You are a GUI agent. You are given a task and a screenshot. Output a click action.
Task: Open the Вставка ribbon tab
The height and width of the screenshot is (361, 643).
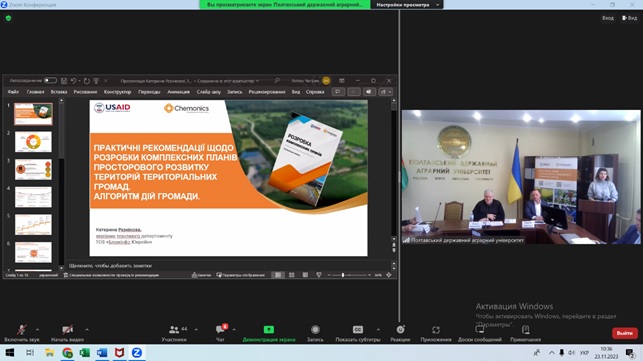click(x=59, y=92)
